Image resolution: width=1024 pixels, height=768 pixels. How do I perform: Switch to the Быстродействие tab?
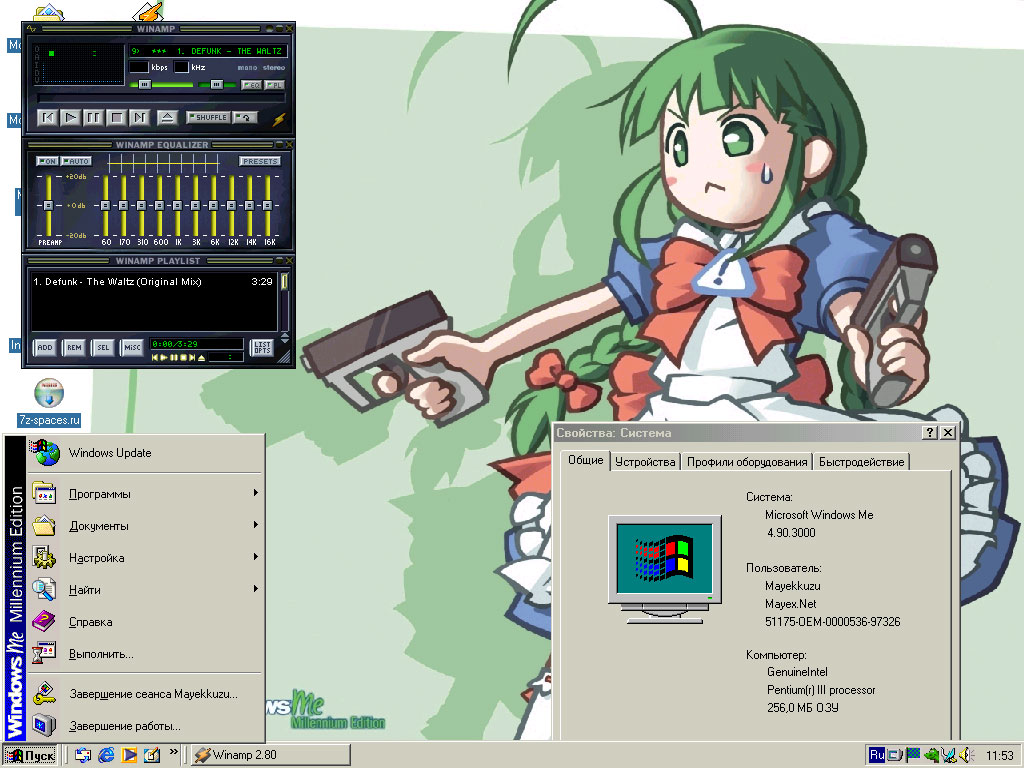[861, 462]
